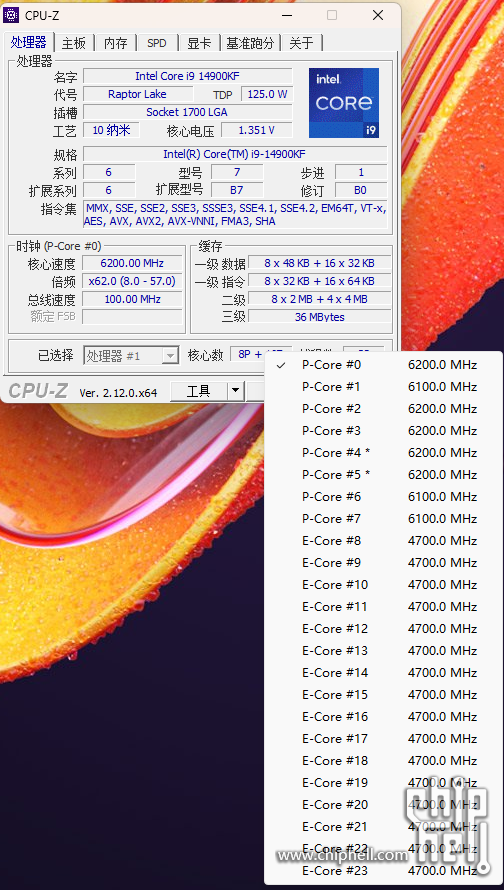Viewport: 504px width, 890px height.
Task: Select P-Core #0 in core list
Action: pyautogui.click(x=384, y=365)
